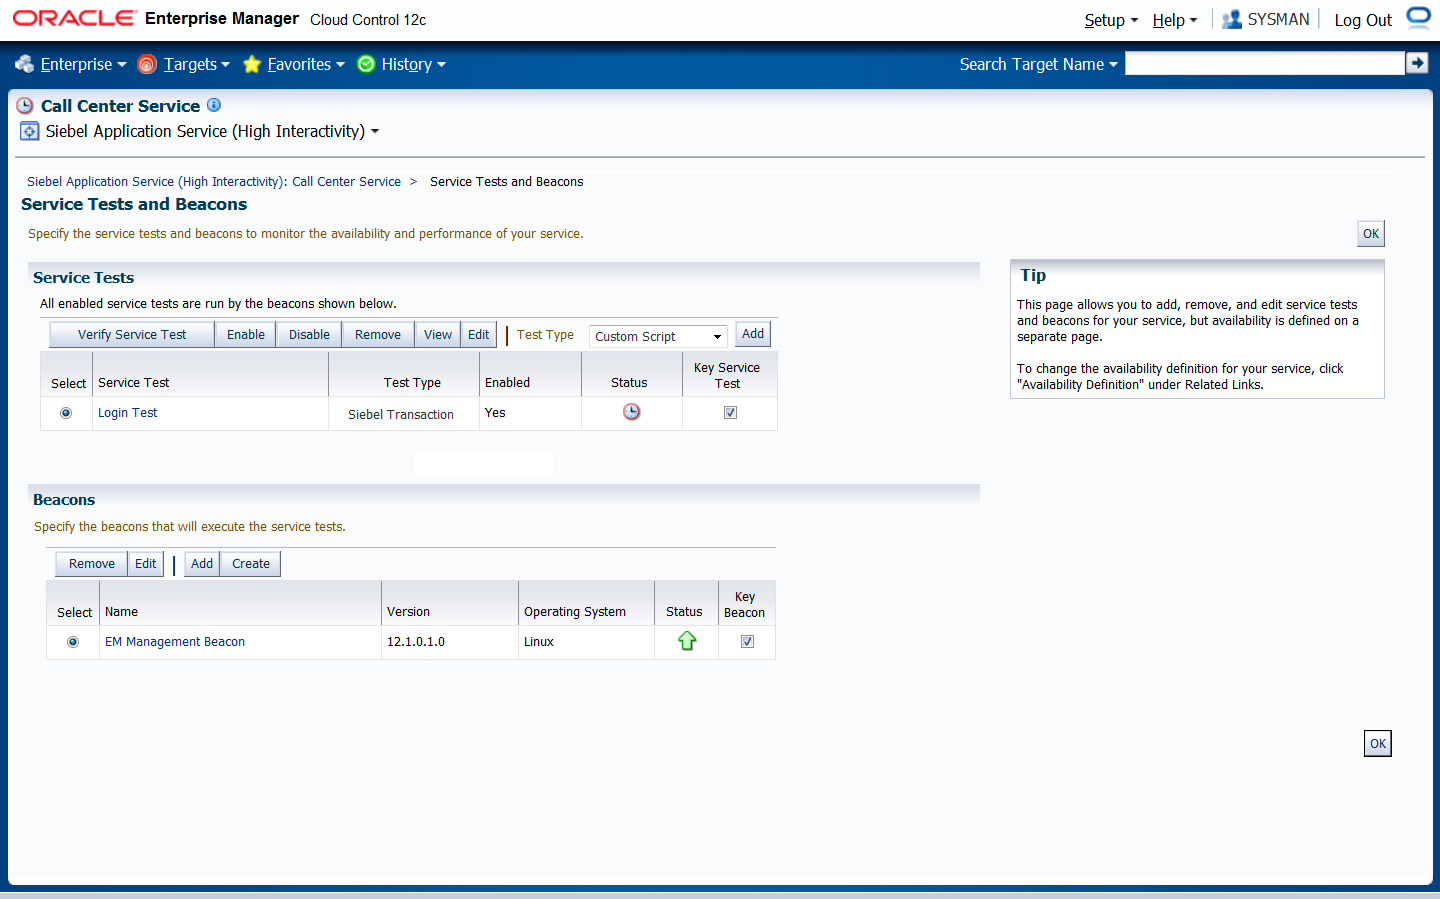
Task: Click the Beacons Edit button
Action: click(146, 564)
